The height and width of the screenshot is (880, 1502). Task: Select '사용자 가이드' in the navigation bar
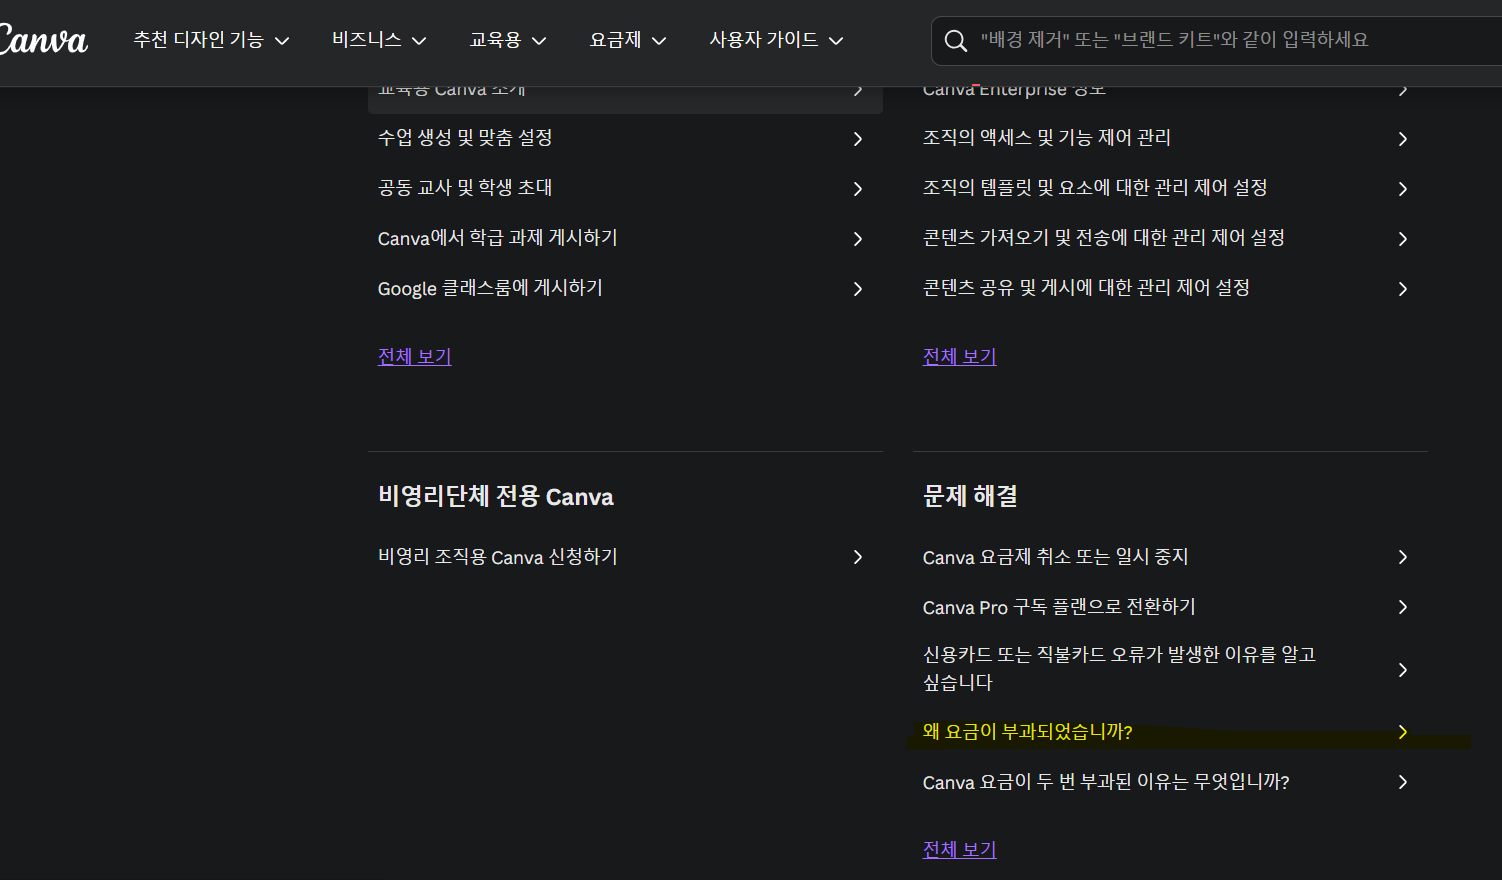pos(775,40)
